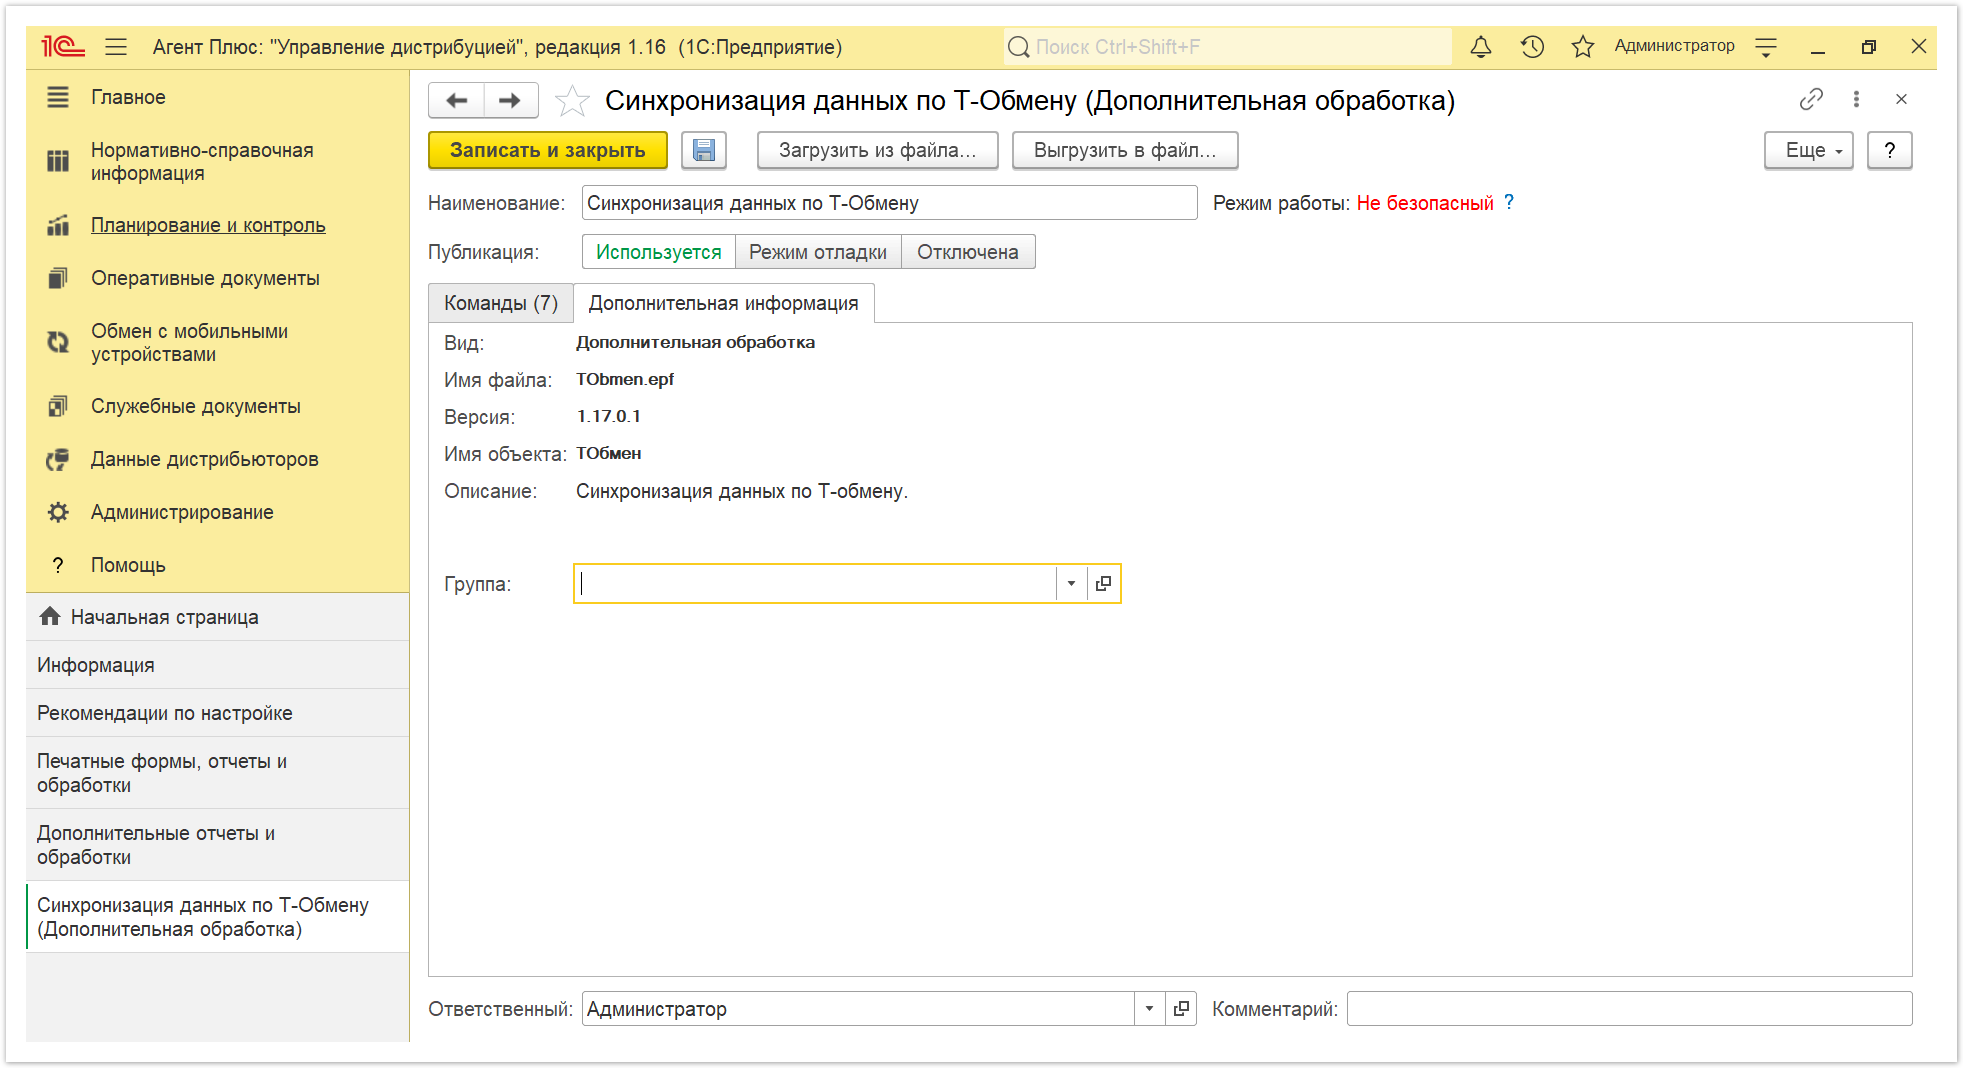Open the Группа field's open-form icon
Viewport: 1963px width, 1068px height.
click(1103, 584)
